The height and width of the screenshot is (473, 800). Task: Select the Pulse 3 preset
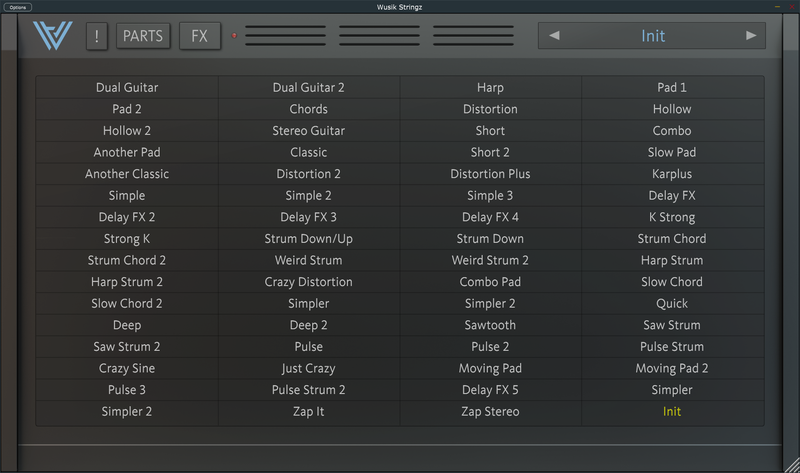pyautogui.click(x=127, y=390)
